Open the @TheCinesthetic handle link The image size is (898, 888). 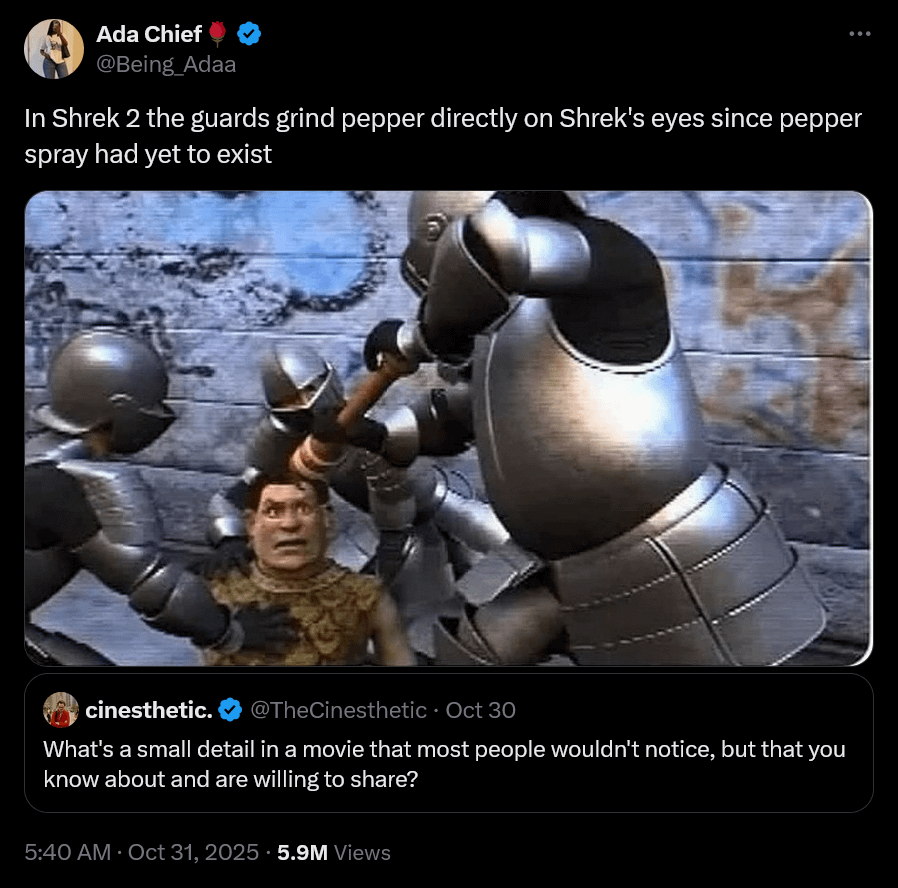click(335, 710)
